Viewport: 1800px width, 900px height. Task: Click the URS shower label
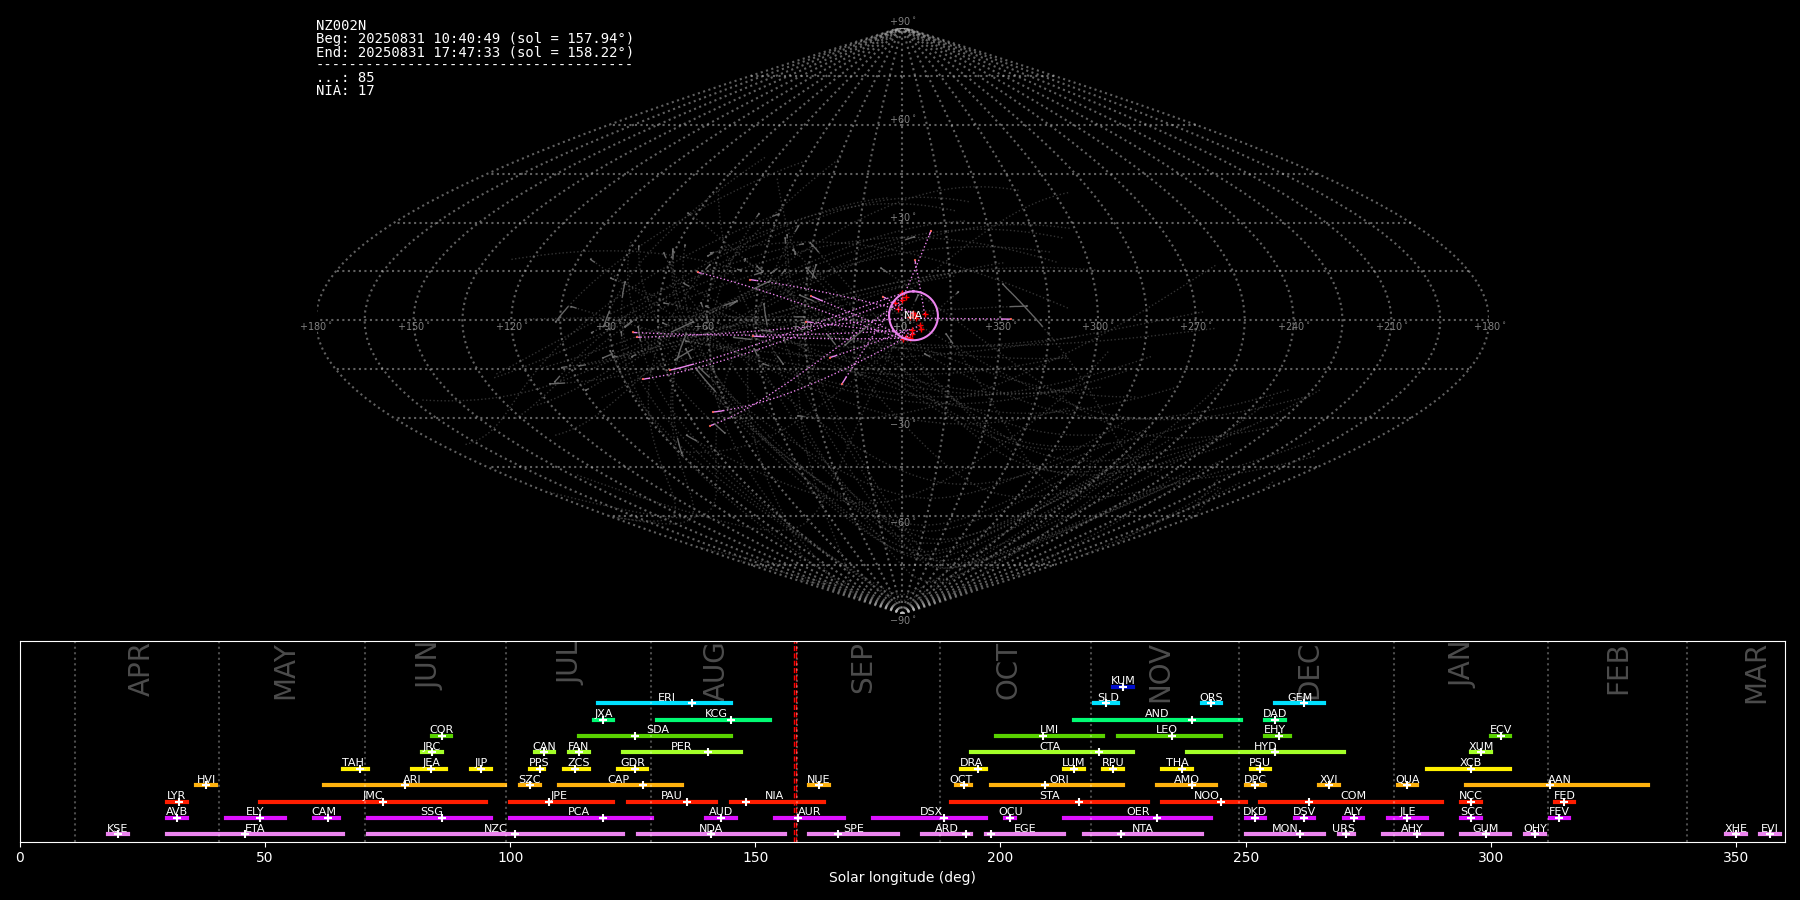click(x=1344, y=829)
